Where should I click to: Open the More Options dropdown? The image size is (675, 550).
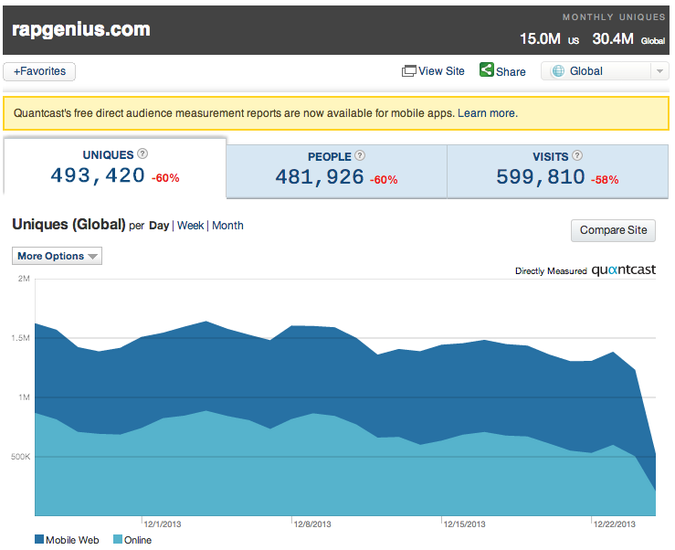click(57, 256)
